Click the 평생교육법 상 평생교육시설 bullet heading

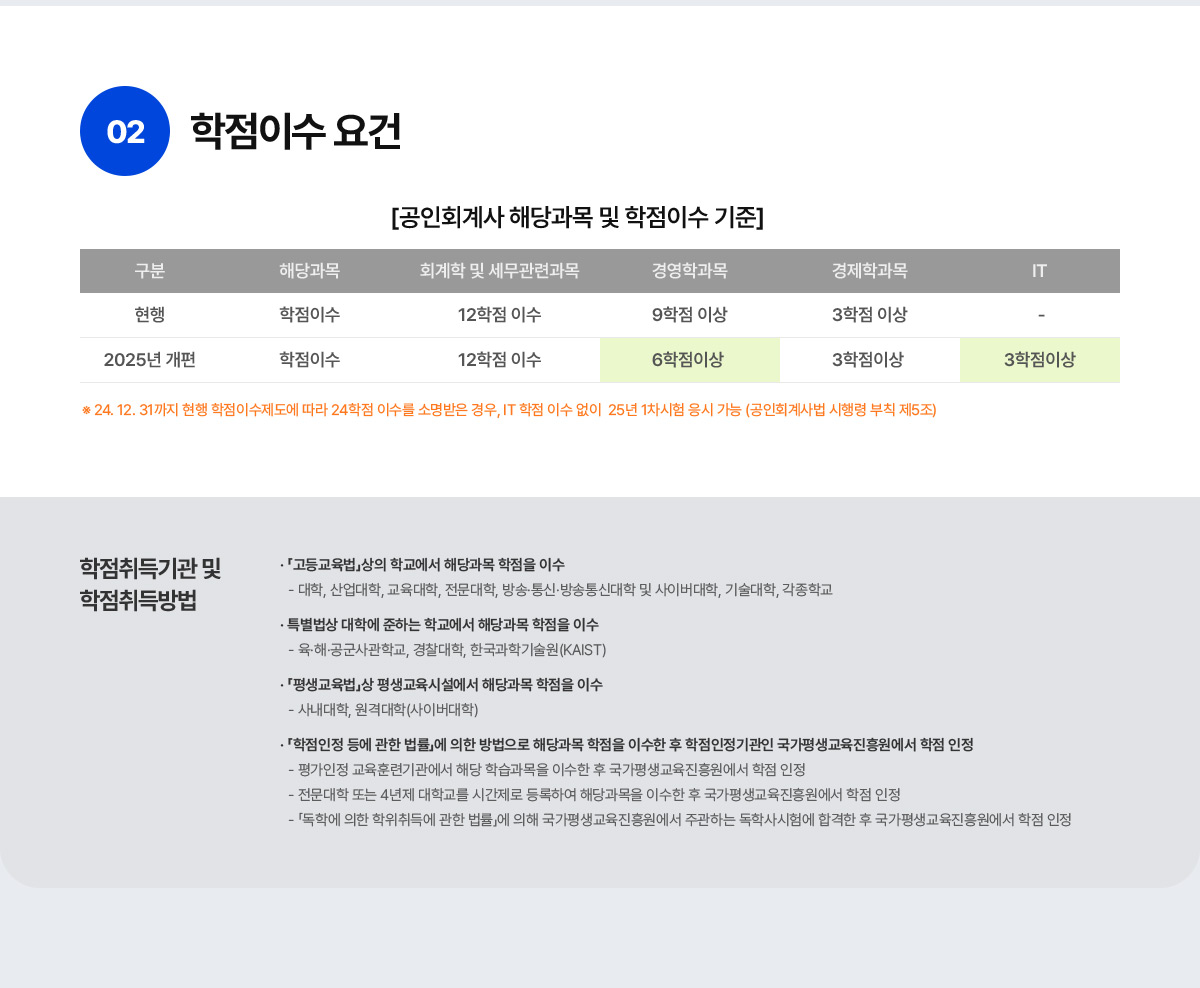444,685
